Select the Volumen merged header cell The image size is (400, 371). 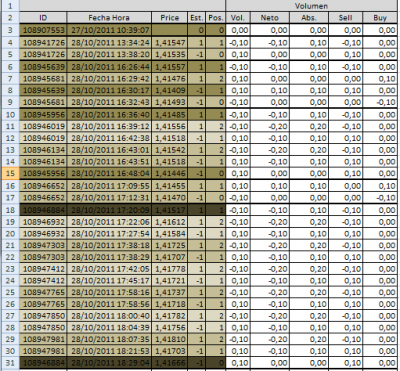[x=312, y=6]
